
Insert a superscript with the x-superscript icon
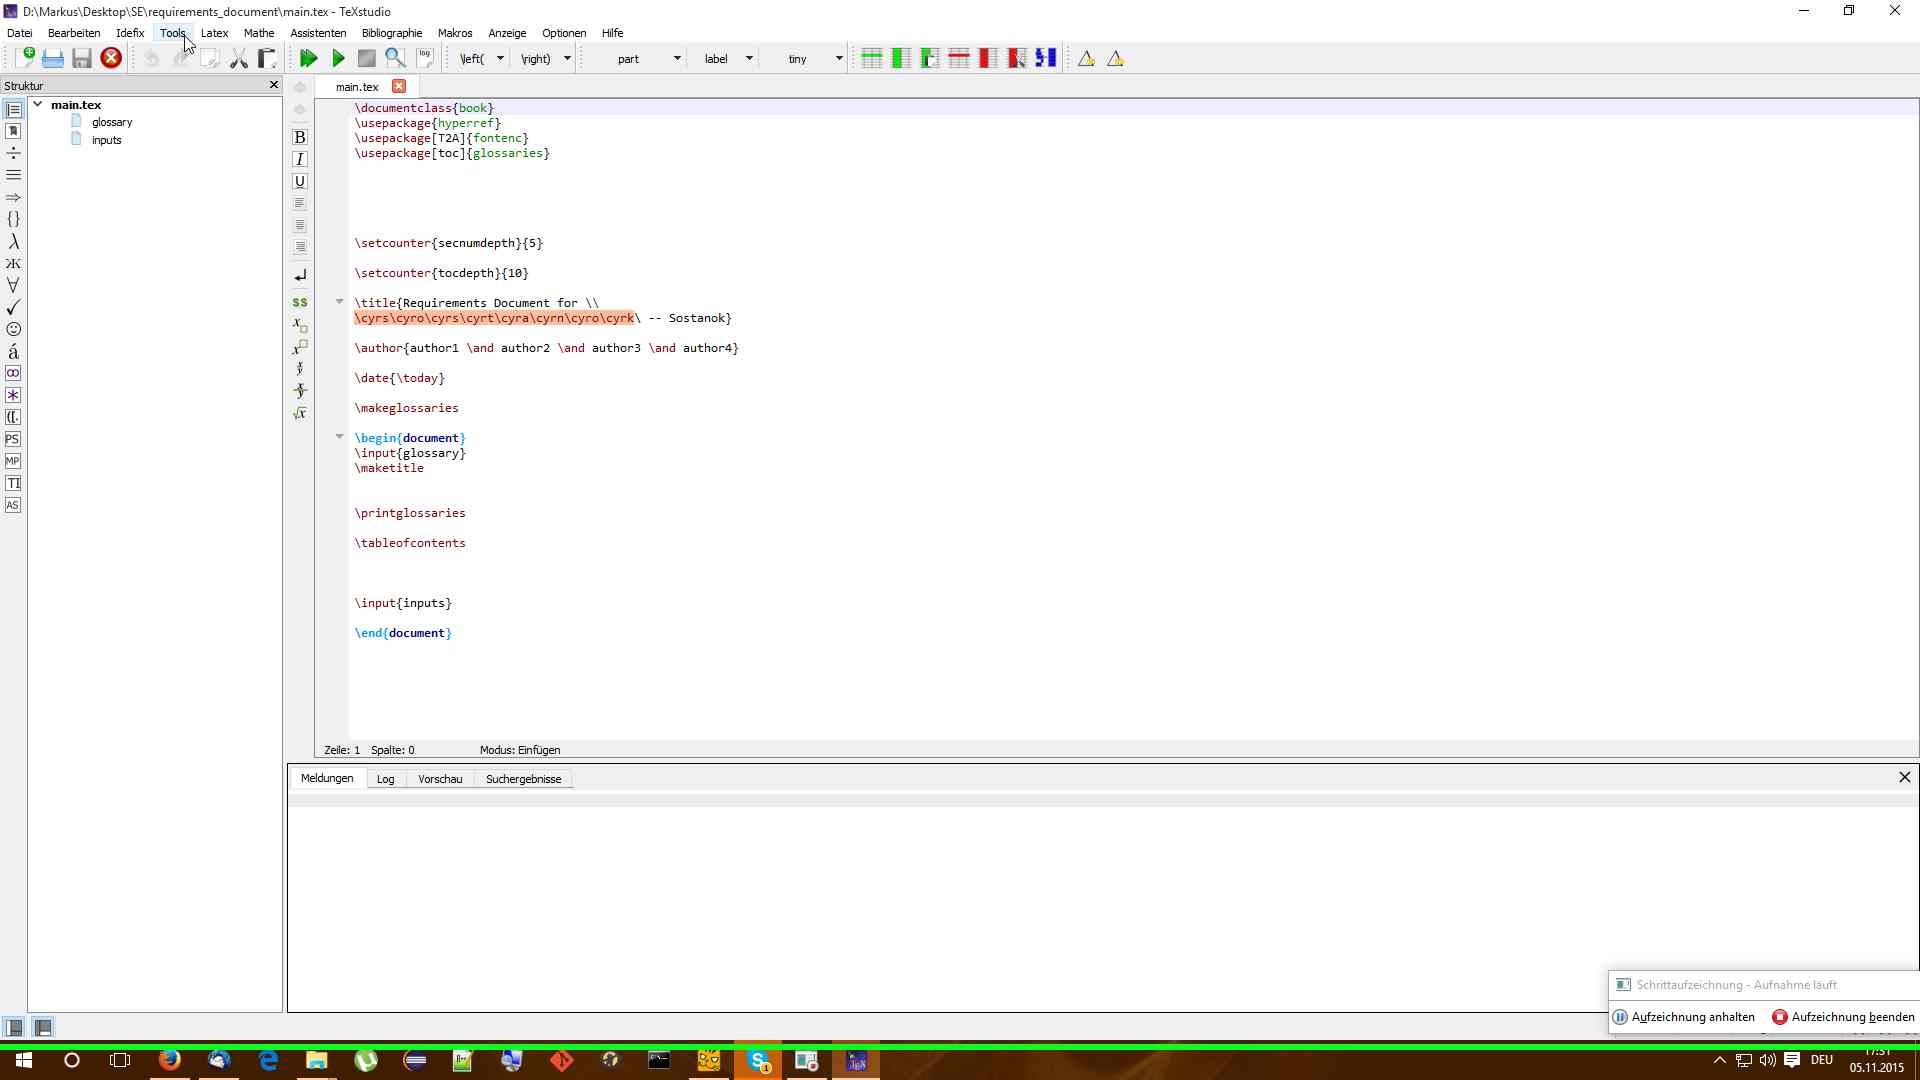[299, 347]
